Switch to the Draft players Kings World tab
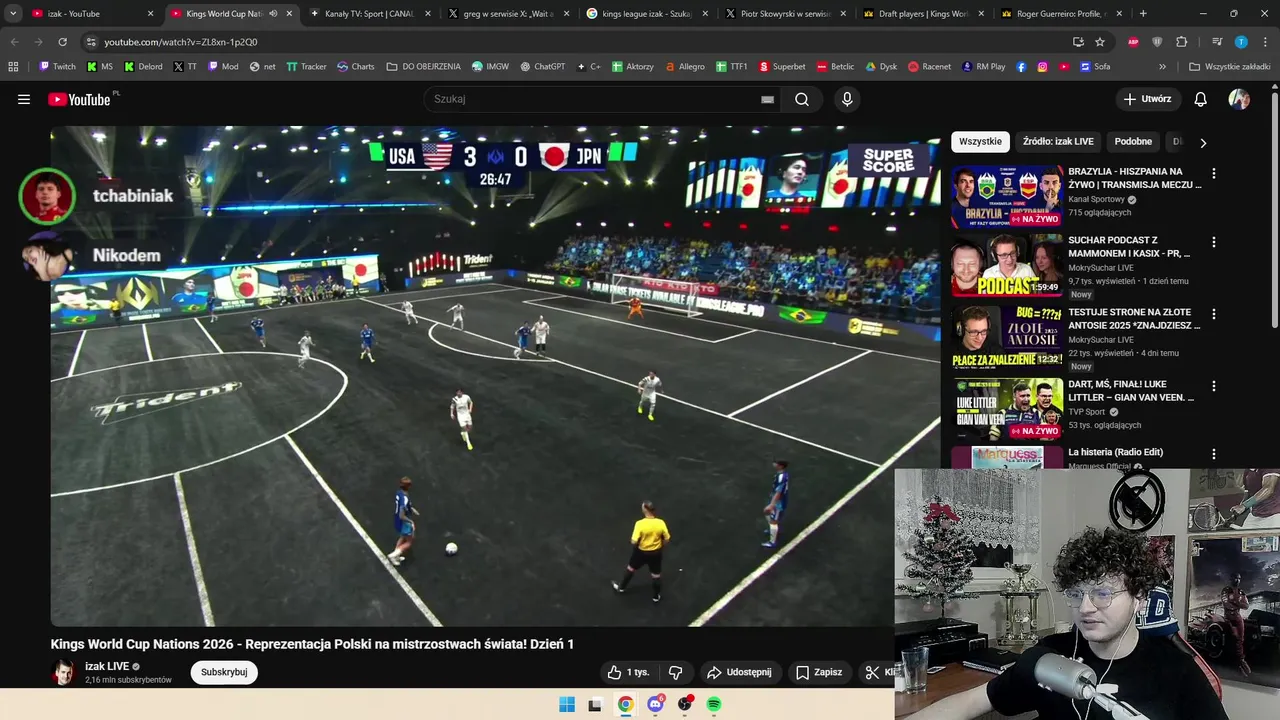1280x720 pixels. (x=925, y=14)
